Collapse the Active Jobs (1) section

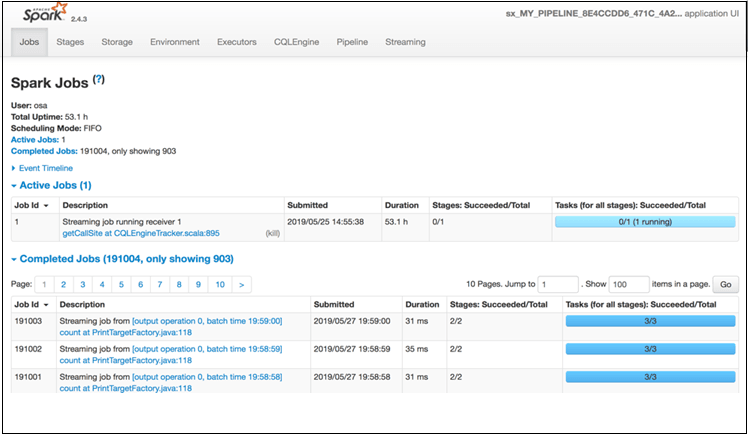coord(52,186)
